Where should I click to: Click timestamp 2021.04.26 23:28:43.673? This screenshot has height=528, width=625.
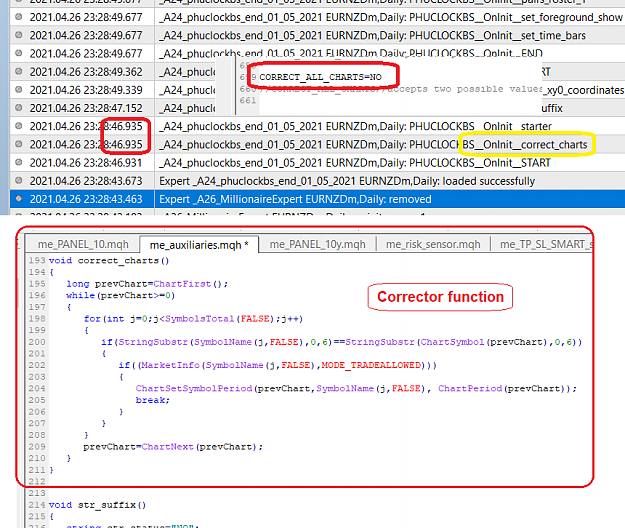click(x=86, y=181)
